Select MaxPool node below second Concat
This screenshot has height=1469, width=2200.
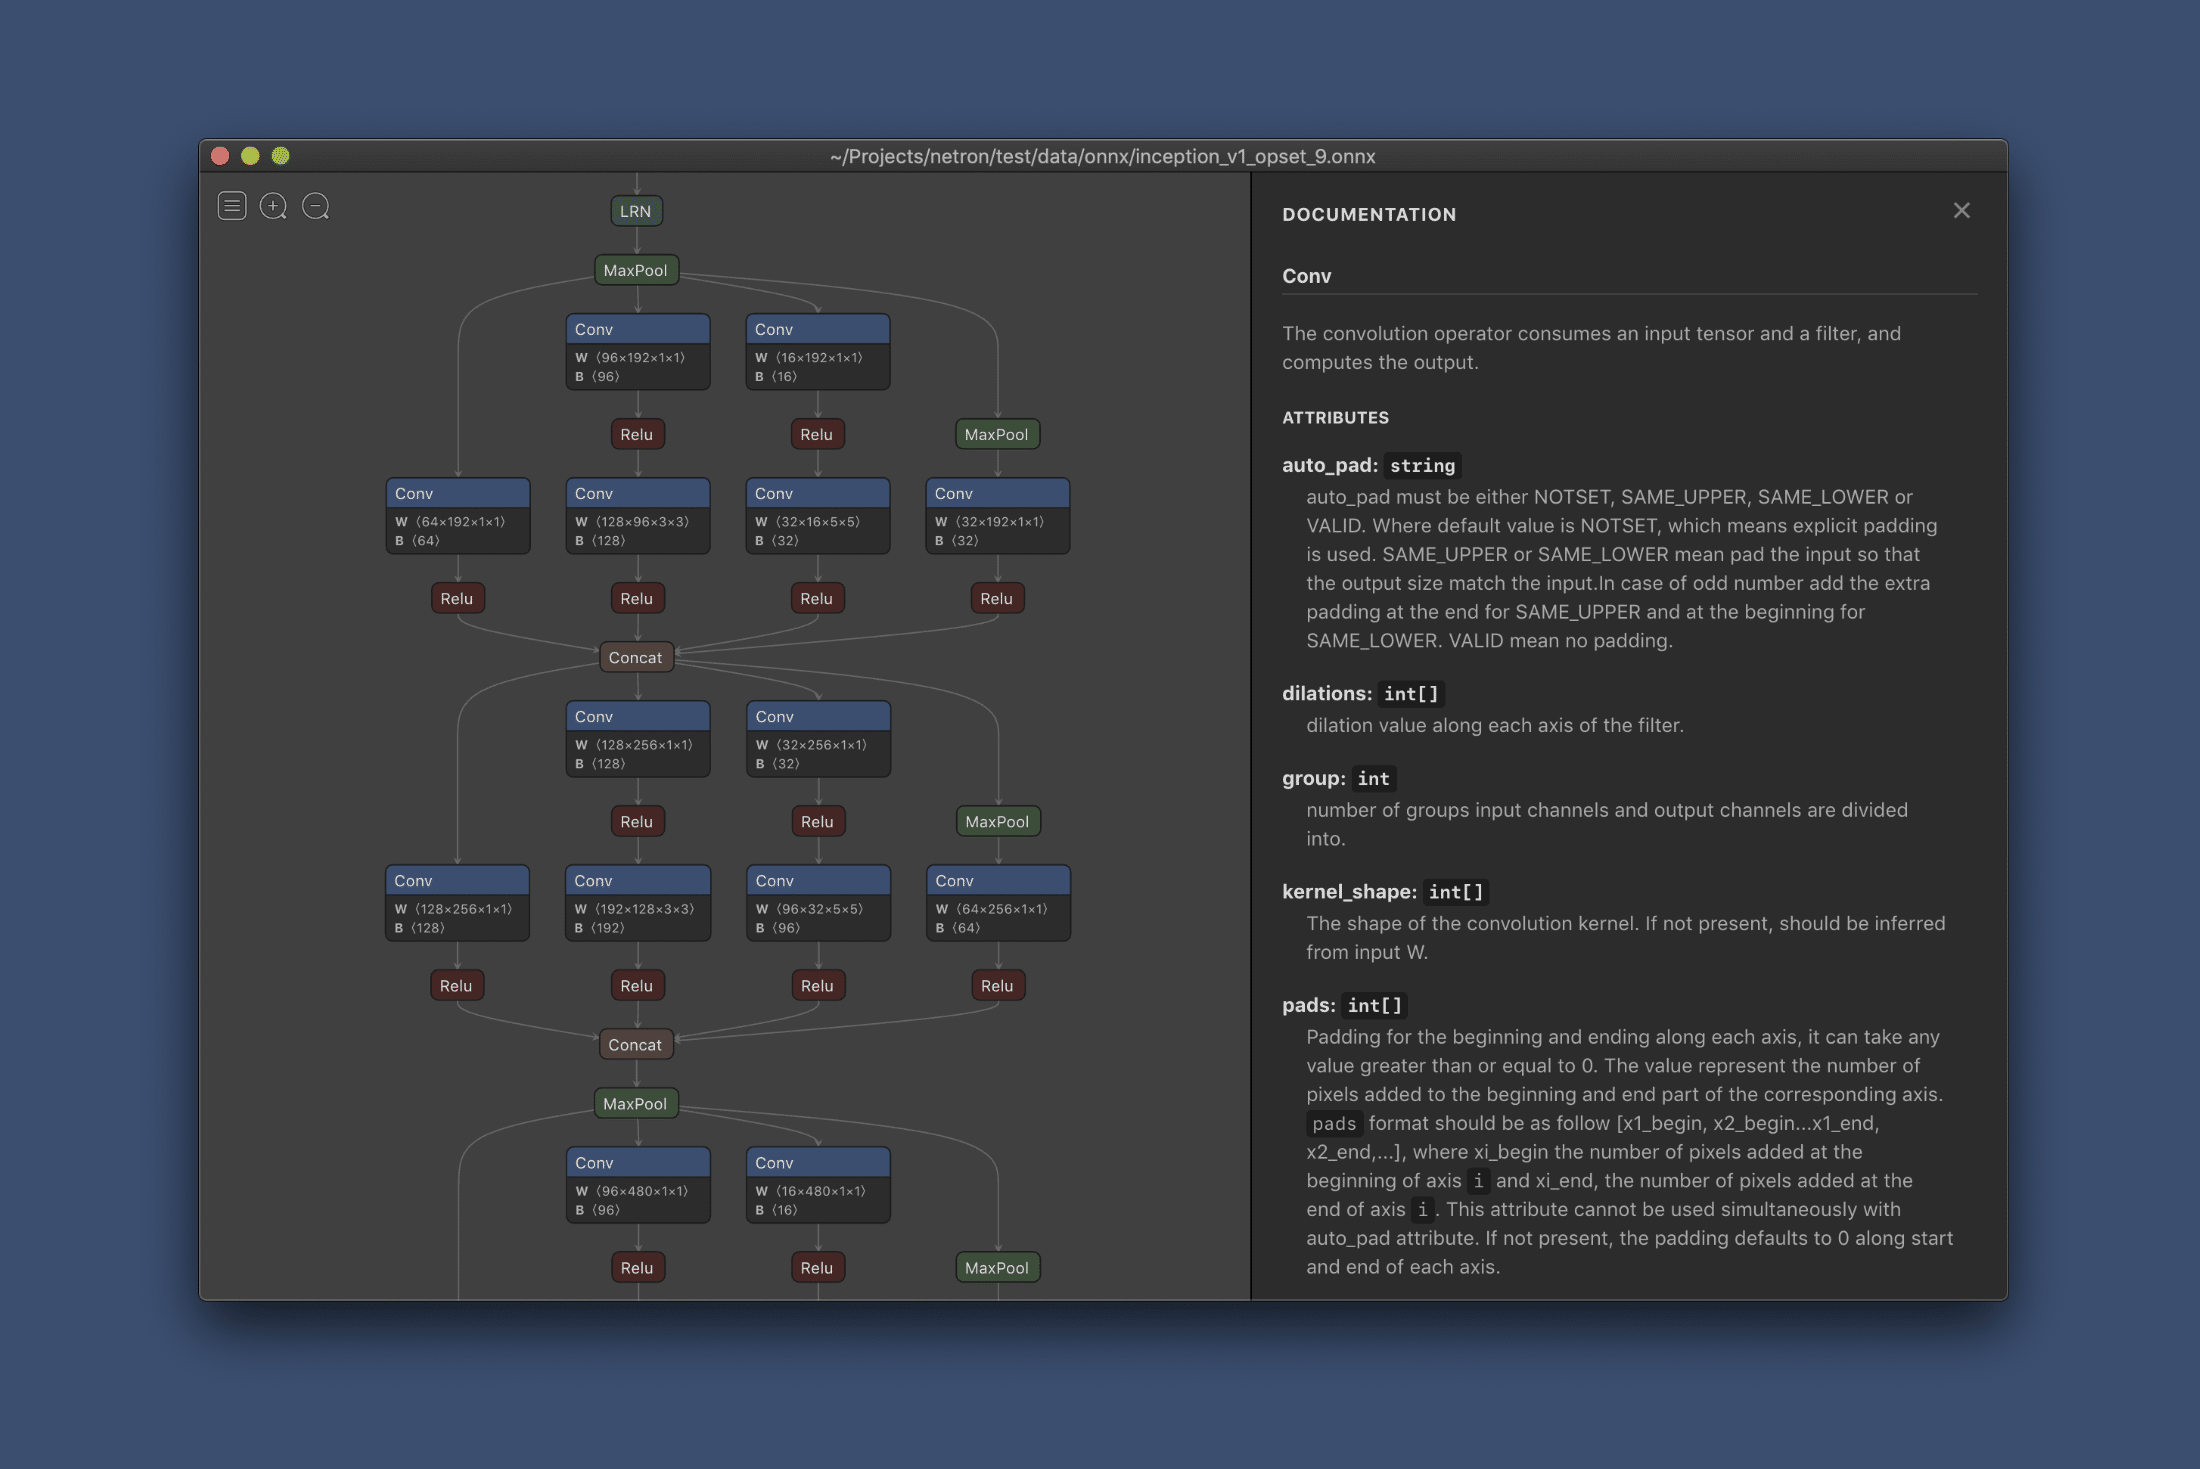point(636,1104)
